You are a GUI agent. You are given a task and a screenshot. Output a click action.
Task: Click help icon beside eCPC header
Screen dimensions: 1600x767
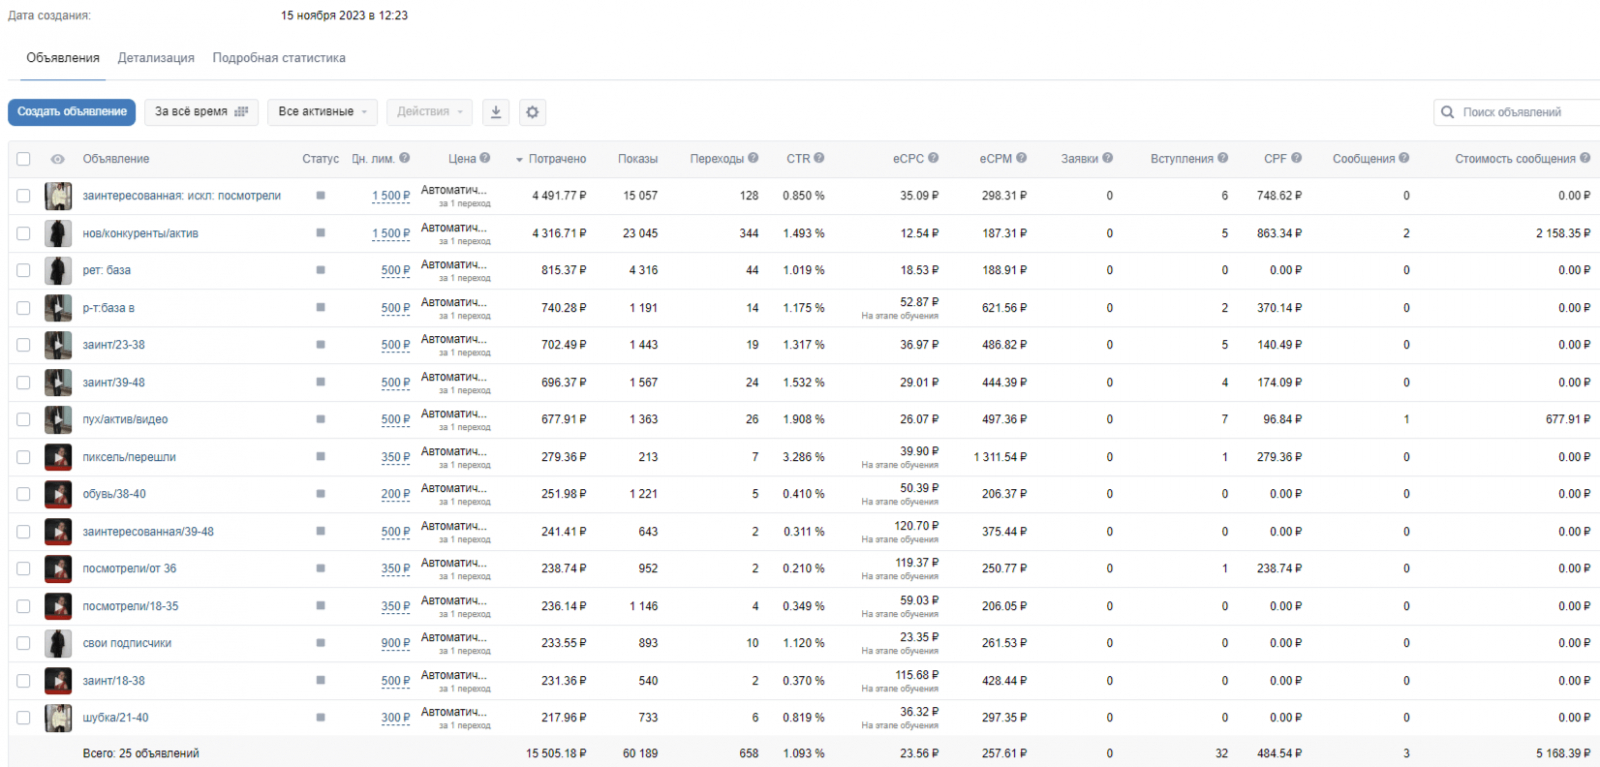[933, 158]
